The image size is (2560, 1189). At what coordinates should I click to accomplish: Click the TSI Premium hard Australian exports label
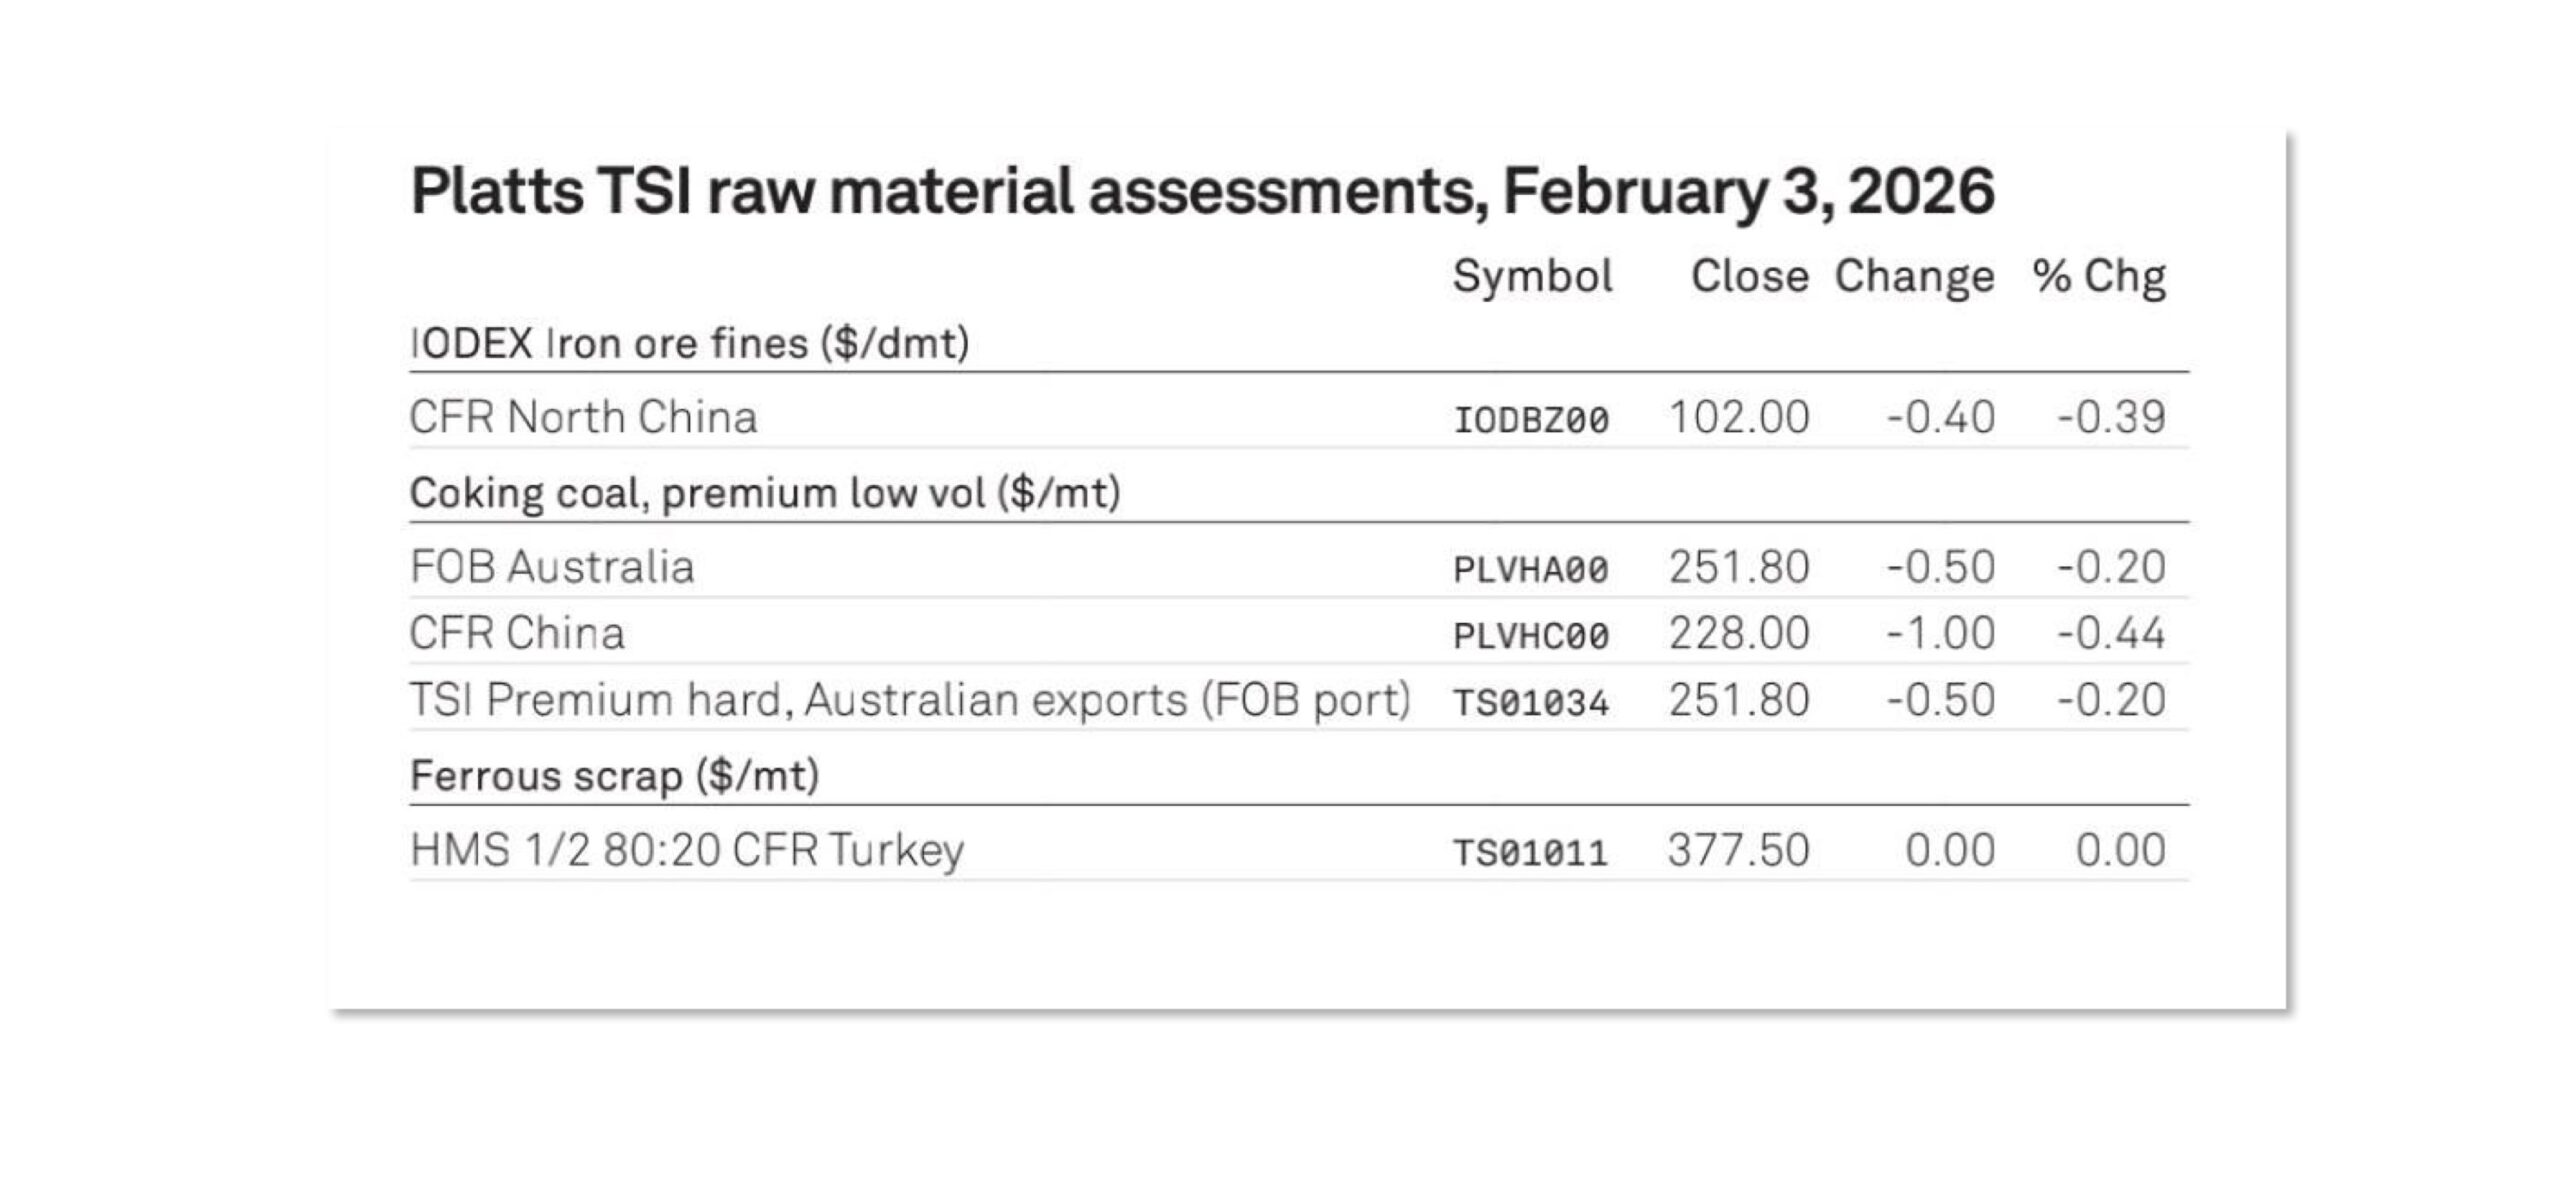click(910, 700)
